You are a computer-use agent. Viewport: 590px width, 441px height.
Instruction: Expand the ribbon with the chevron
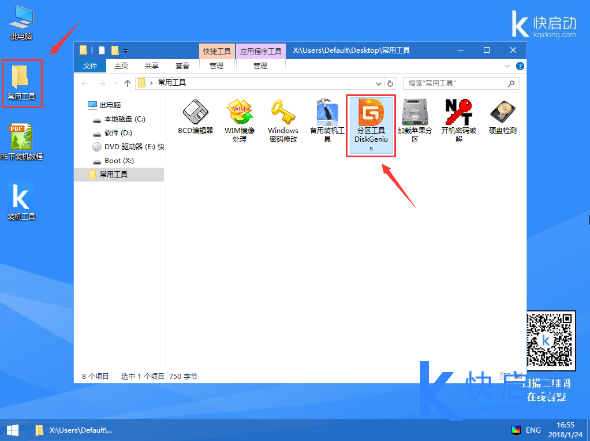pos(507,66)
